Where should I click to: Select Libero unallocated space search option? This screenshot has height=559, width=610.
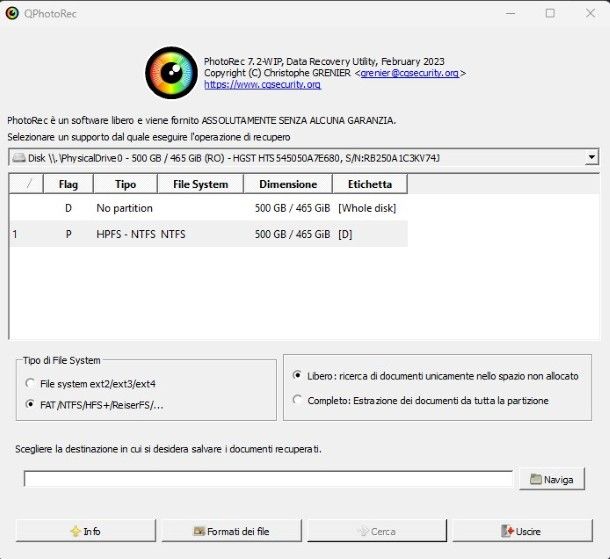297,376
